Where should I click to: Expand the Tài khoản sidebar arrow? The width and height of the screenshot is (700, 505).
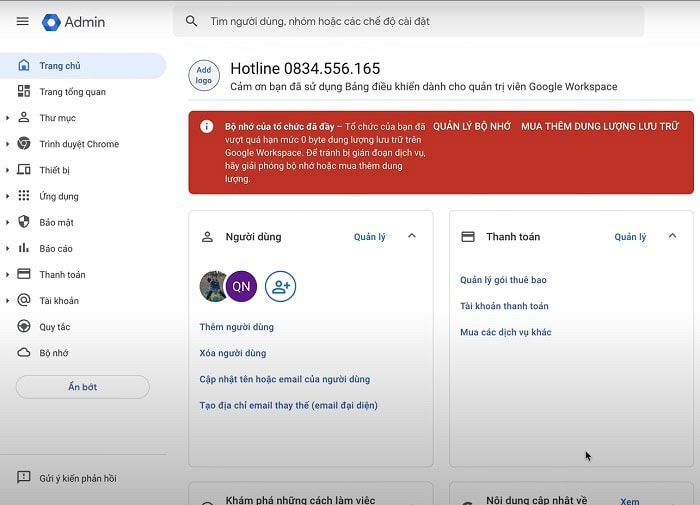point(7,300)
